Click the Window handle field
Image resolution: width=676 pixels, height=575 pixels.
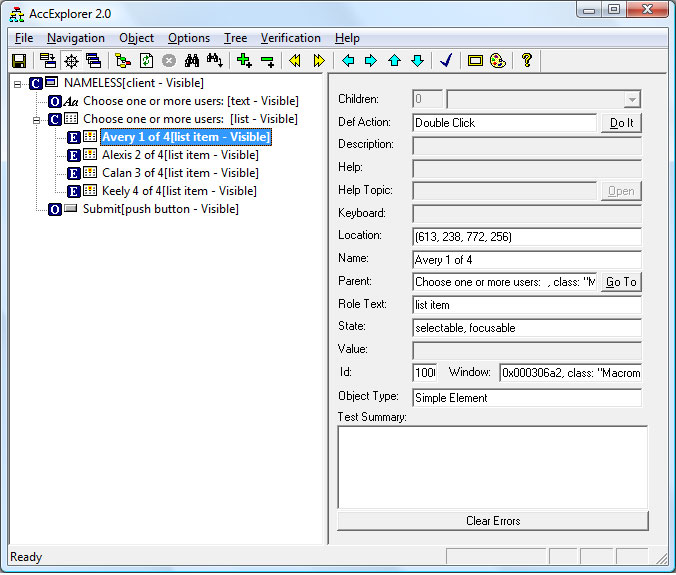click(570, 372)
